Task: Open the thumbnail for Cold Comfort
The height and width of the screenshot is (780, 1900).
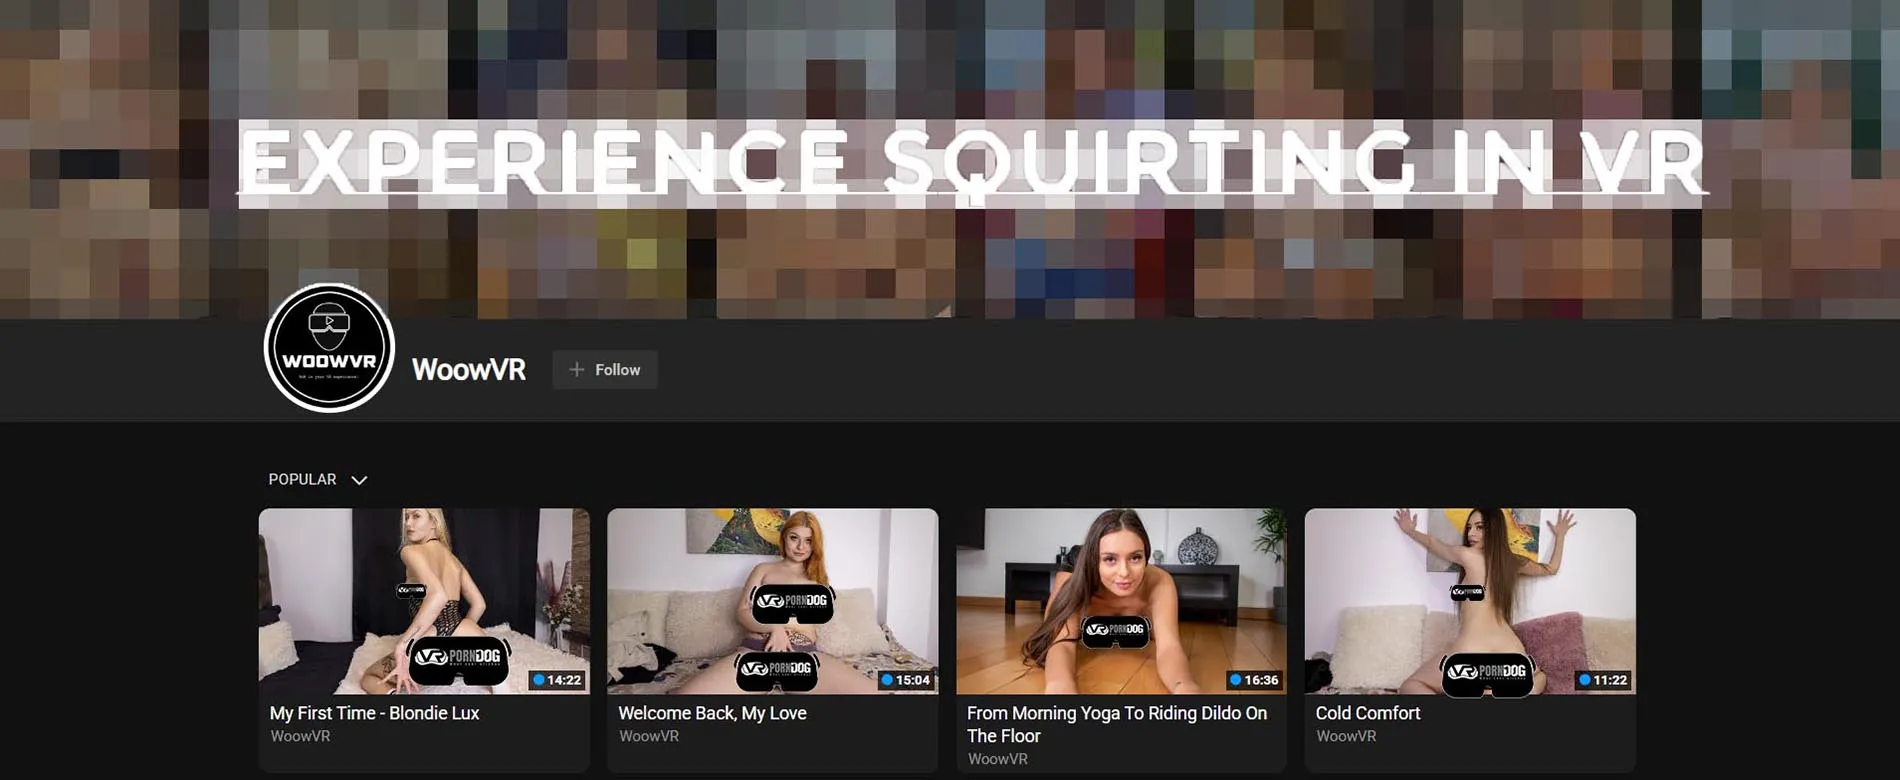Action: coord(1469,600)
